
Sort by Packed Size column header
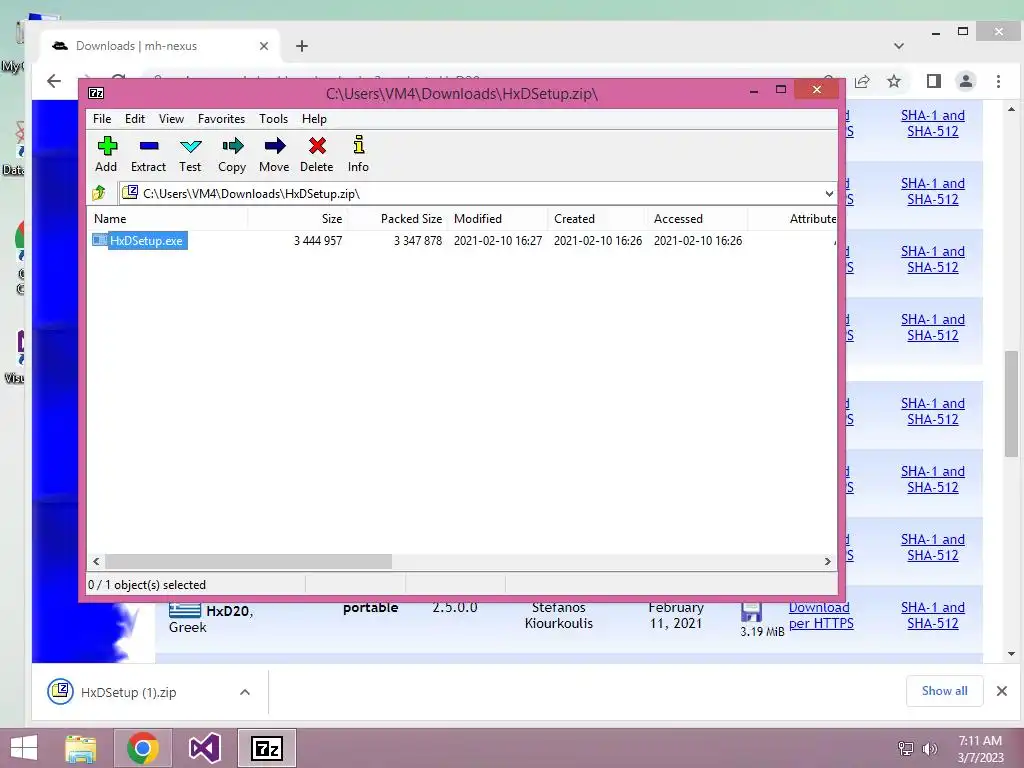click(x=397, y=219)
